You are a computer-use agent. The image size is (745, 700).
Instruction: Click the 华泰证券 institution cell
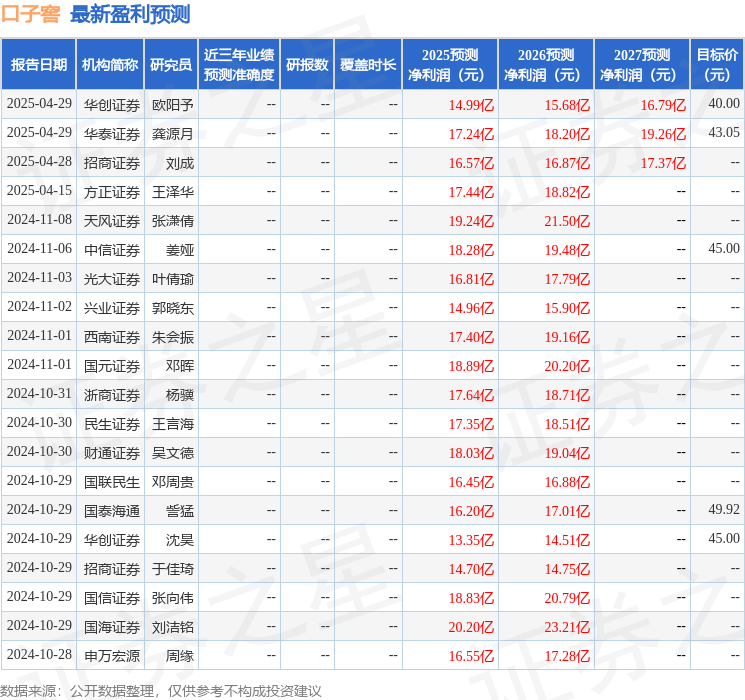coord(111,133)
